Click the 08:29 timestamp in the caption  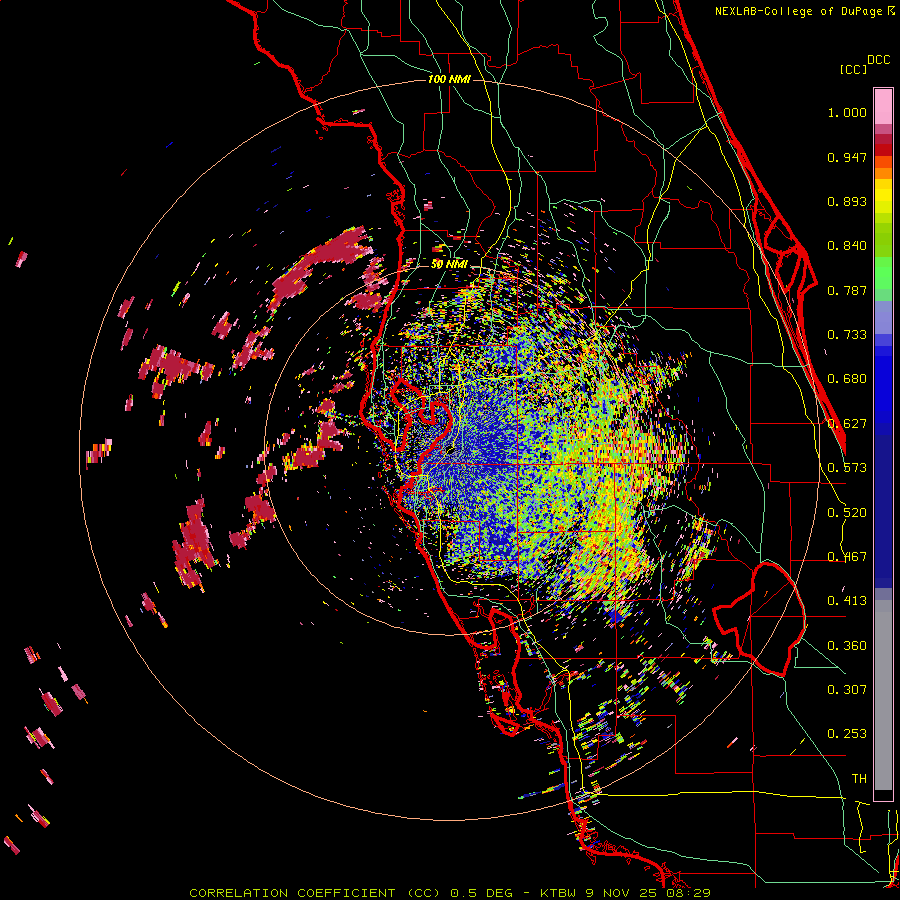(x=688, y=893)
